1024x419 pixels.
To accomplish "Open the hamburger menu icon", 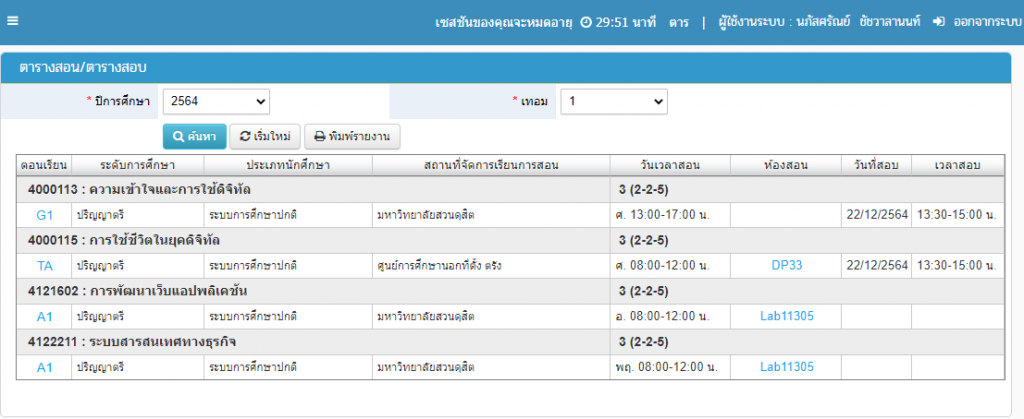I will pos(12,22).
